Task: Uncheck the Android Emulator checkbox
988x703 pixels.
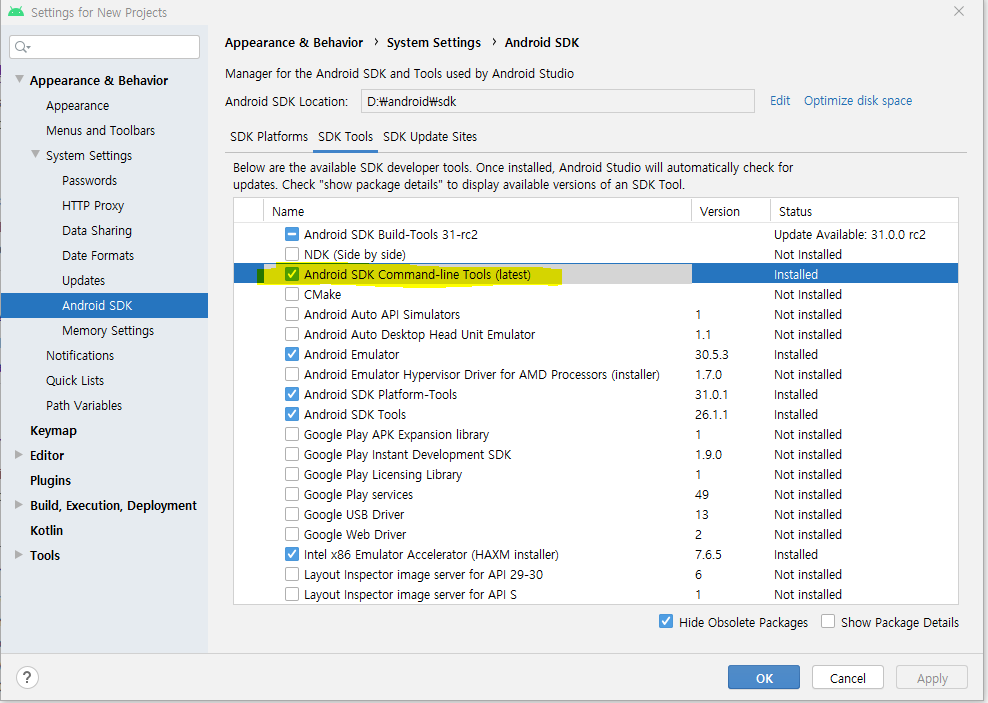Action: 292,354
